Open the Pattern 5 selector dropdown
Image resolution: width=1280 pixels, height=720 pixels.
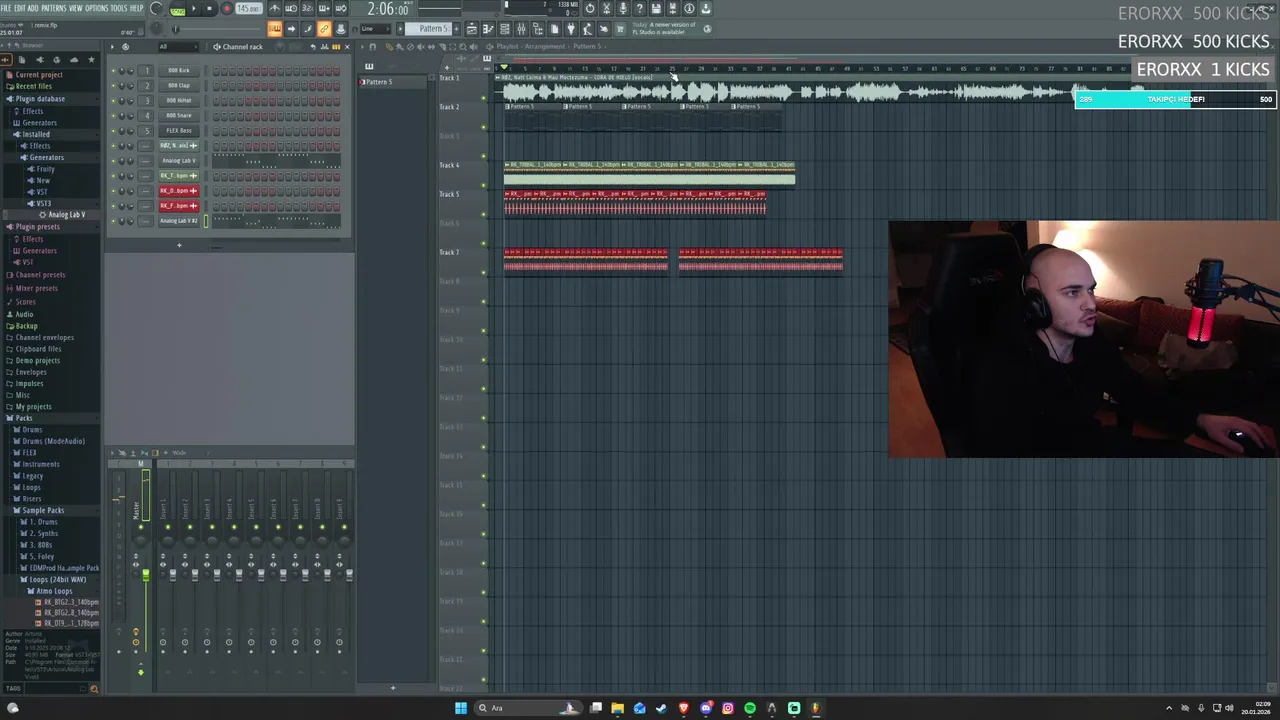(x=434, y=28)
